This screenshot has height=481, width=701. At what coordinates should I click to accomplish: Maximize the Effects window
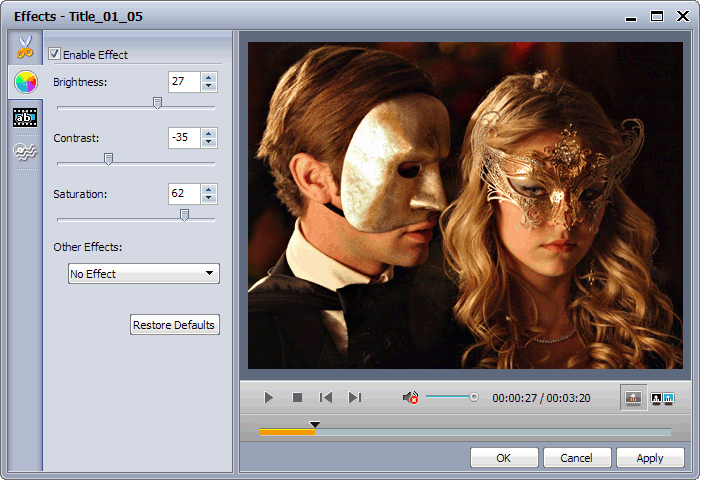coord(657,17)
